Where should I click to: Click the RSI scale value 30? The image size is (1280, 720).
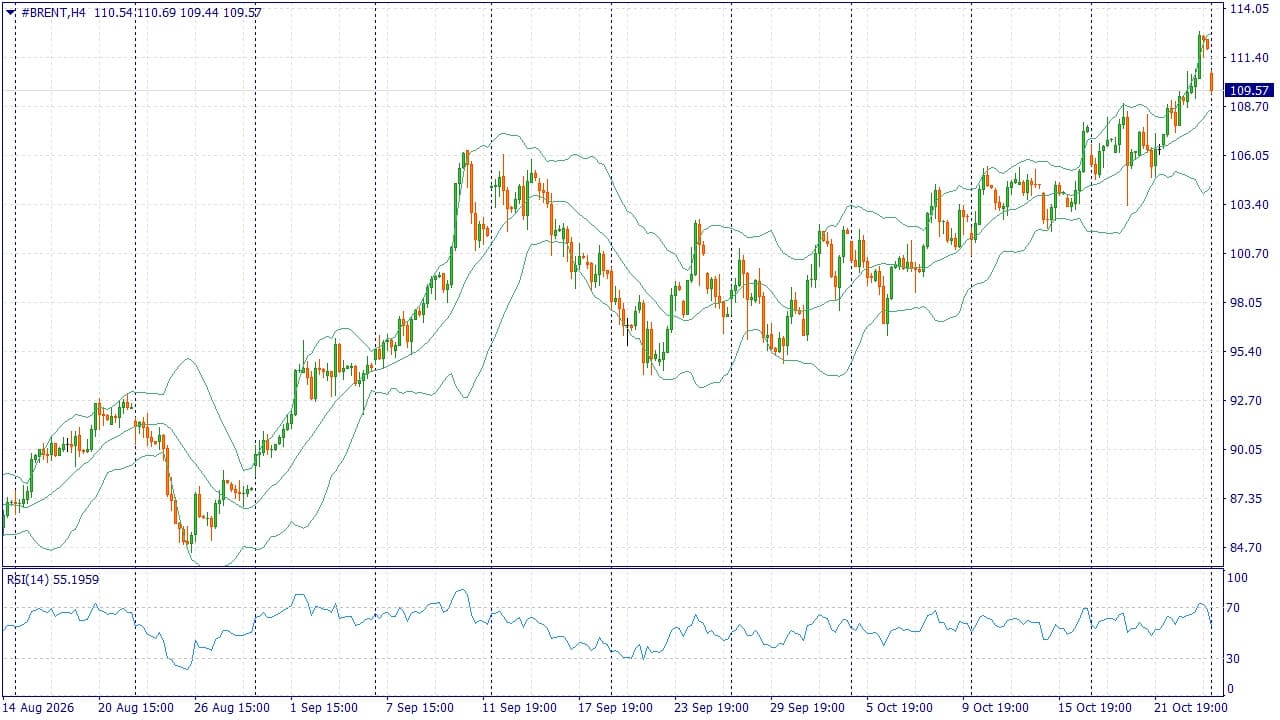point(1235,658)
